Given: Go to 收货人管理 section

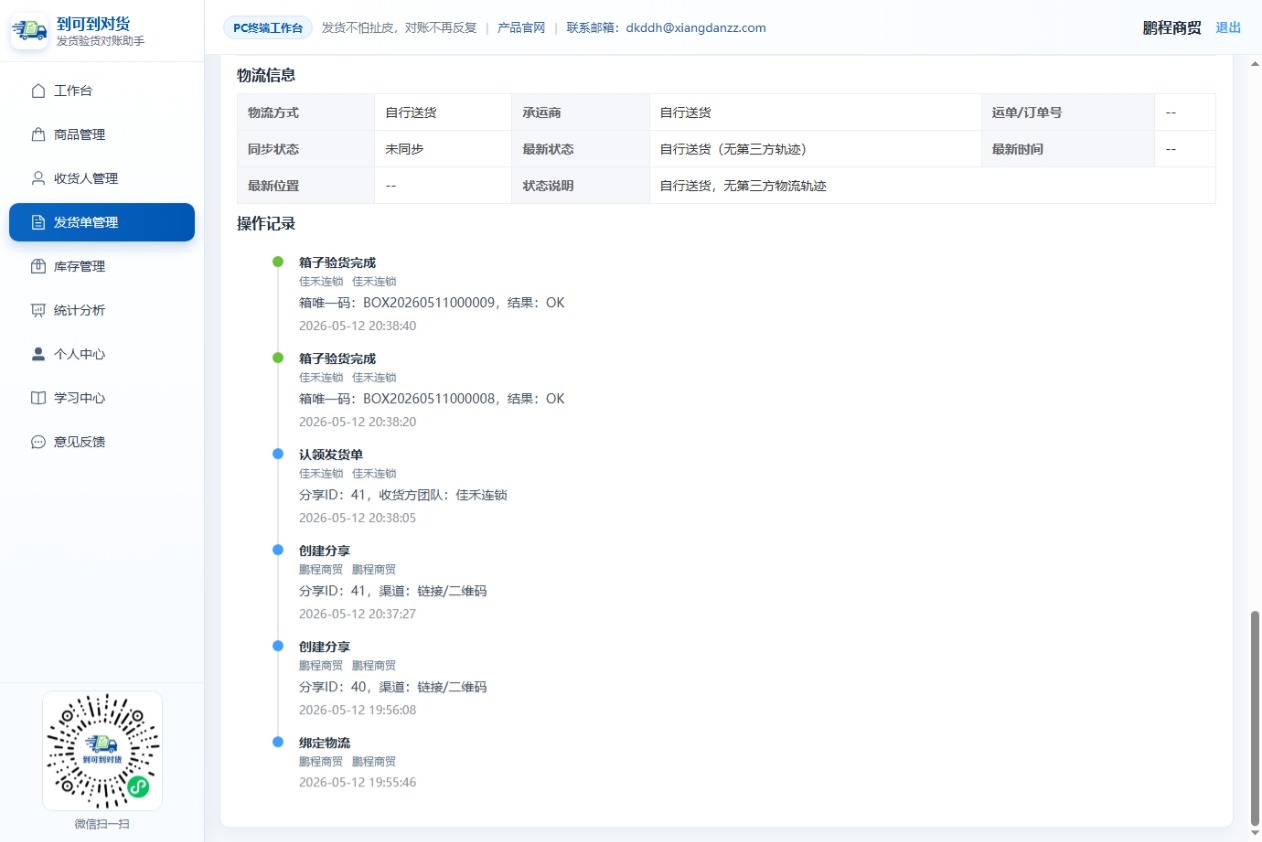Looking at the screenshot, I should pos(102,179).
